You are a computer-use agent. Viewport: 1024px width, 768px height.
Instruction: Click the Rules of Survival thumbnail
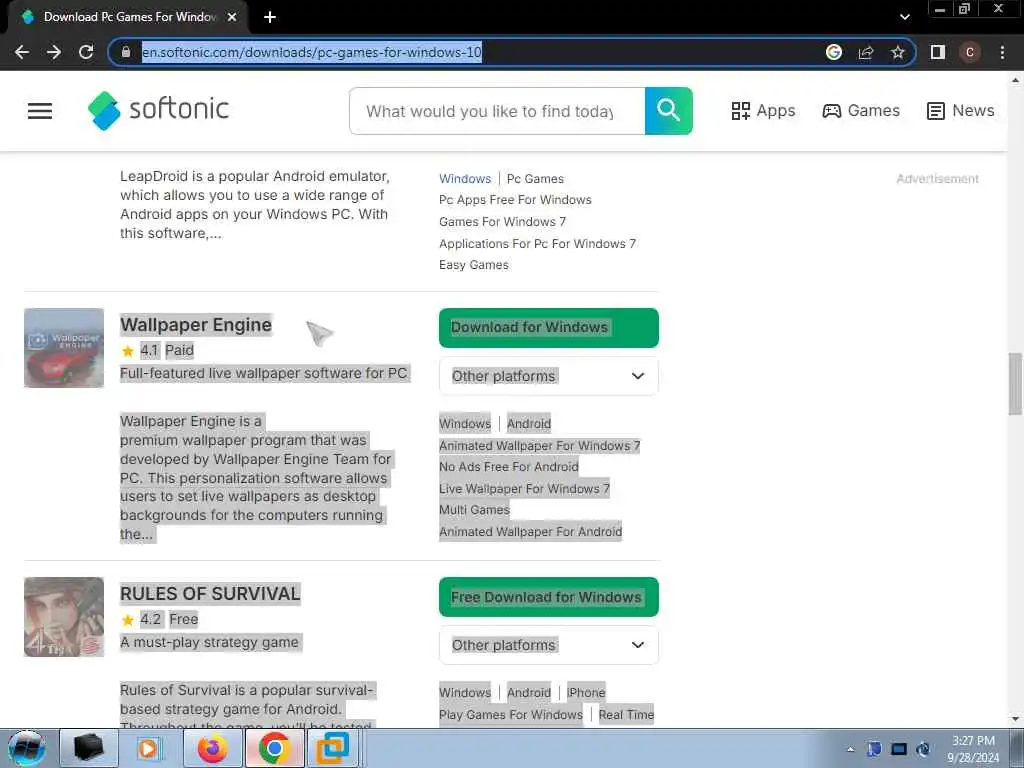(x=64, y=617)
